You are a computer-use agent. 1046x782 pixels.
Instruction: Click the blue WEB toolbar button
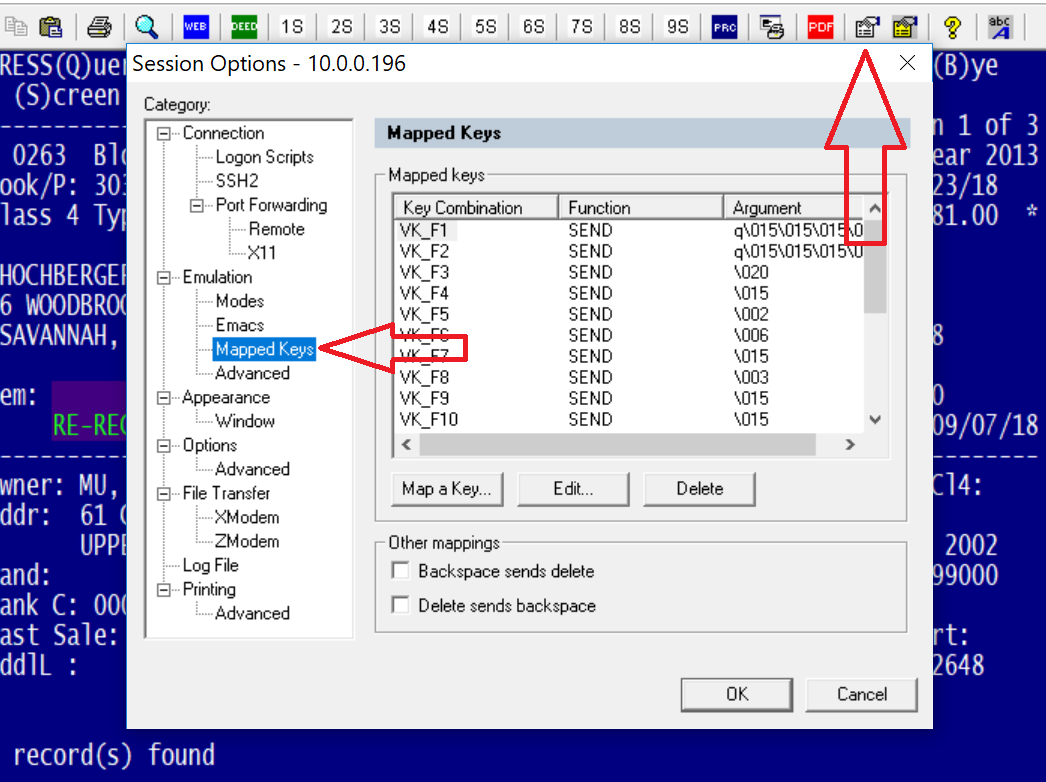coord(195,27)
